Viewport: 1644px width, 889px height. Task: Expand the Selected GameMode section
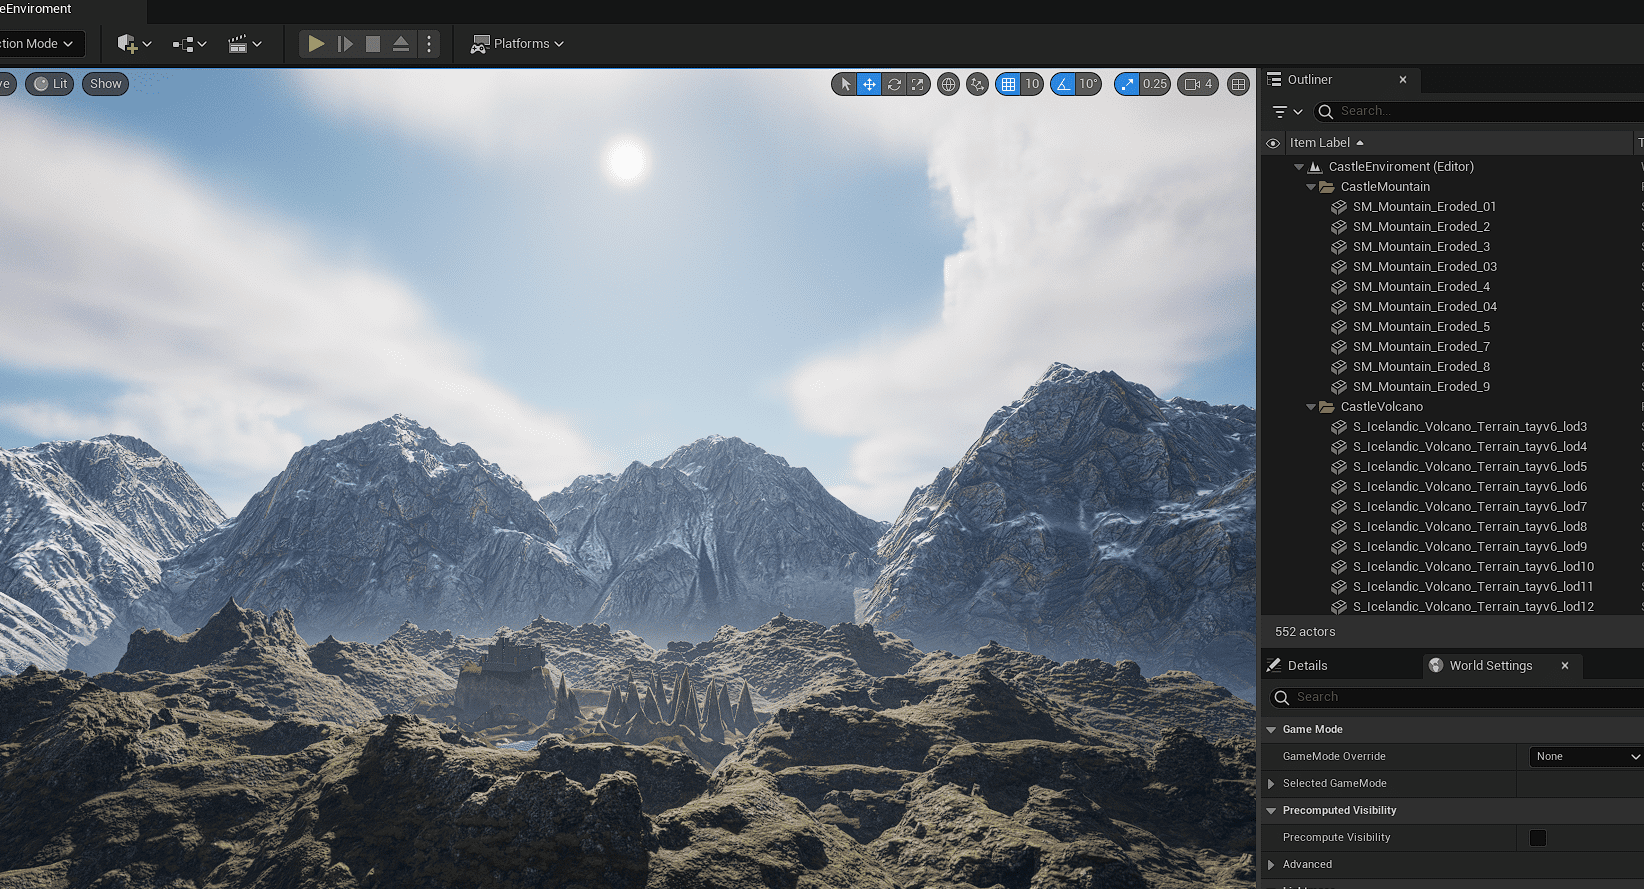1271,784
